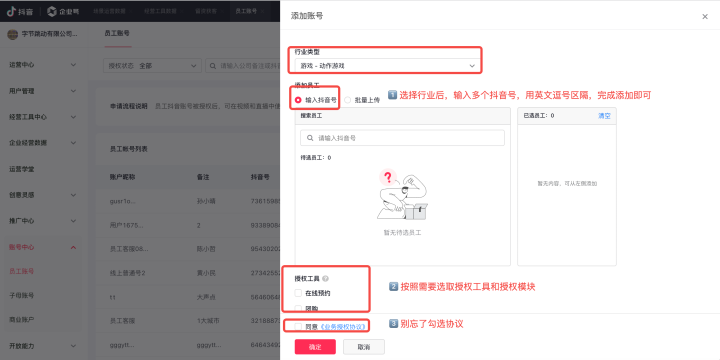Select the 员工账号 page tab with red underline
720x360 pixels.
point(117,34)
